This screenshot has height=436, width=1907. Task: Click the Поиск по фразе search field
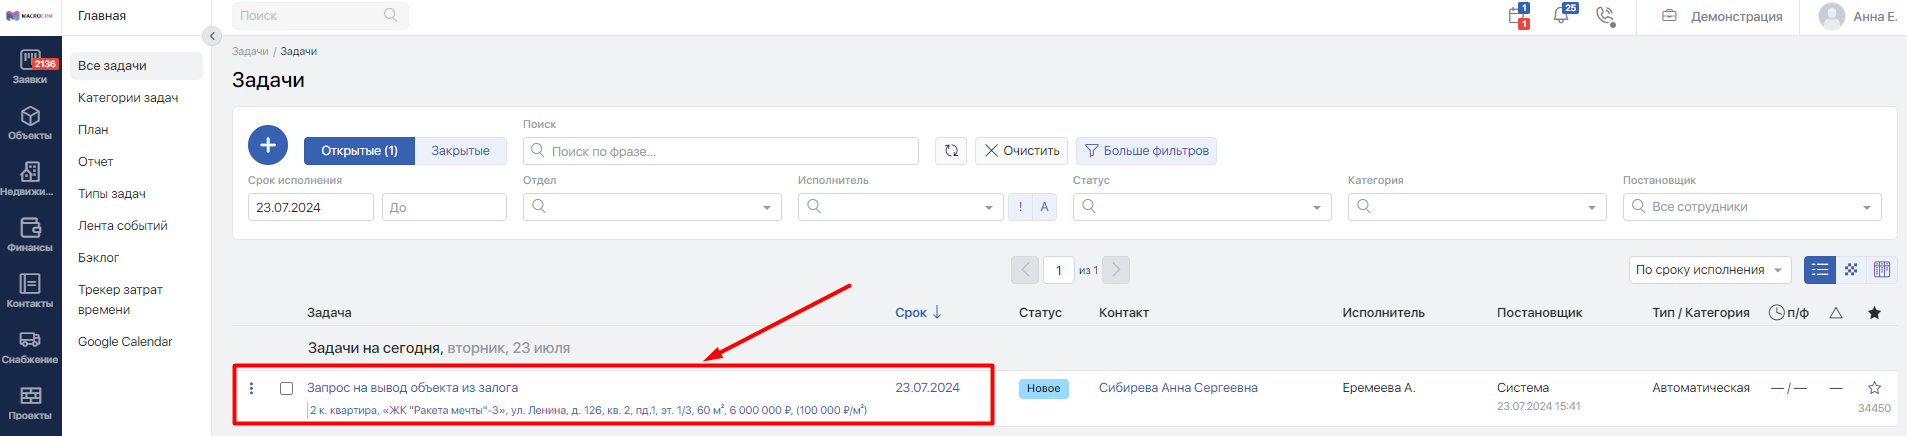[x=720, y=151]
